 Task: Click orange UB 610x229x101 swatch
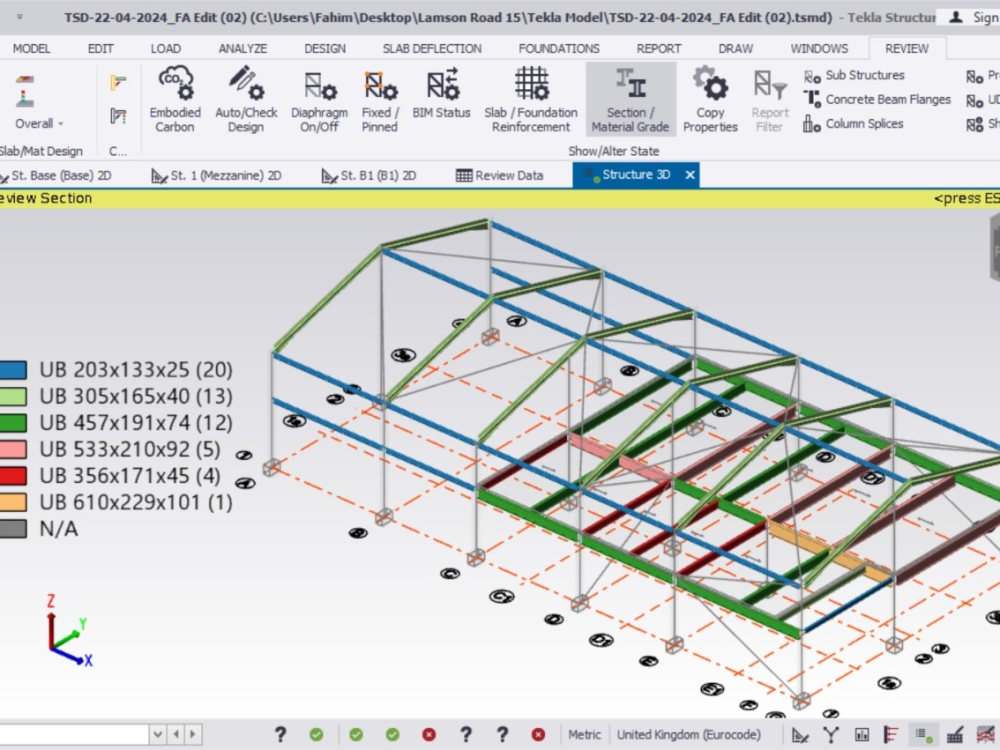coord(13,503)
